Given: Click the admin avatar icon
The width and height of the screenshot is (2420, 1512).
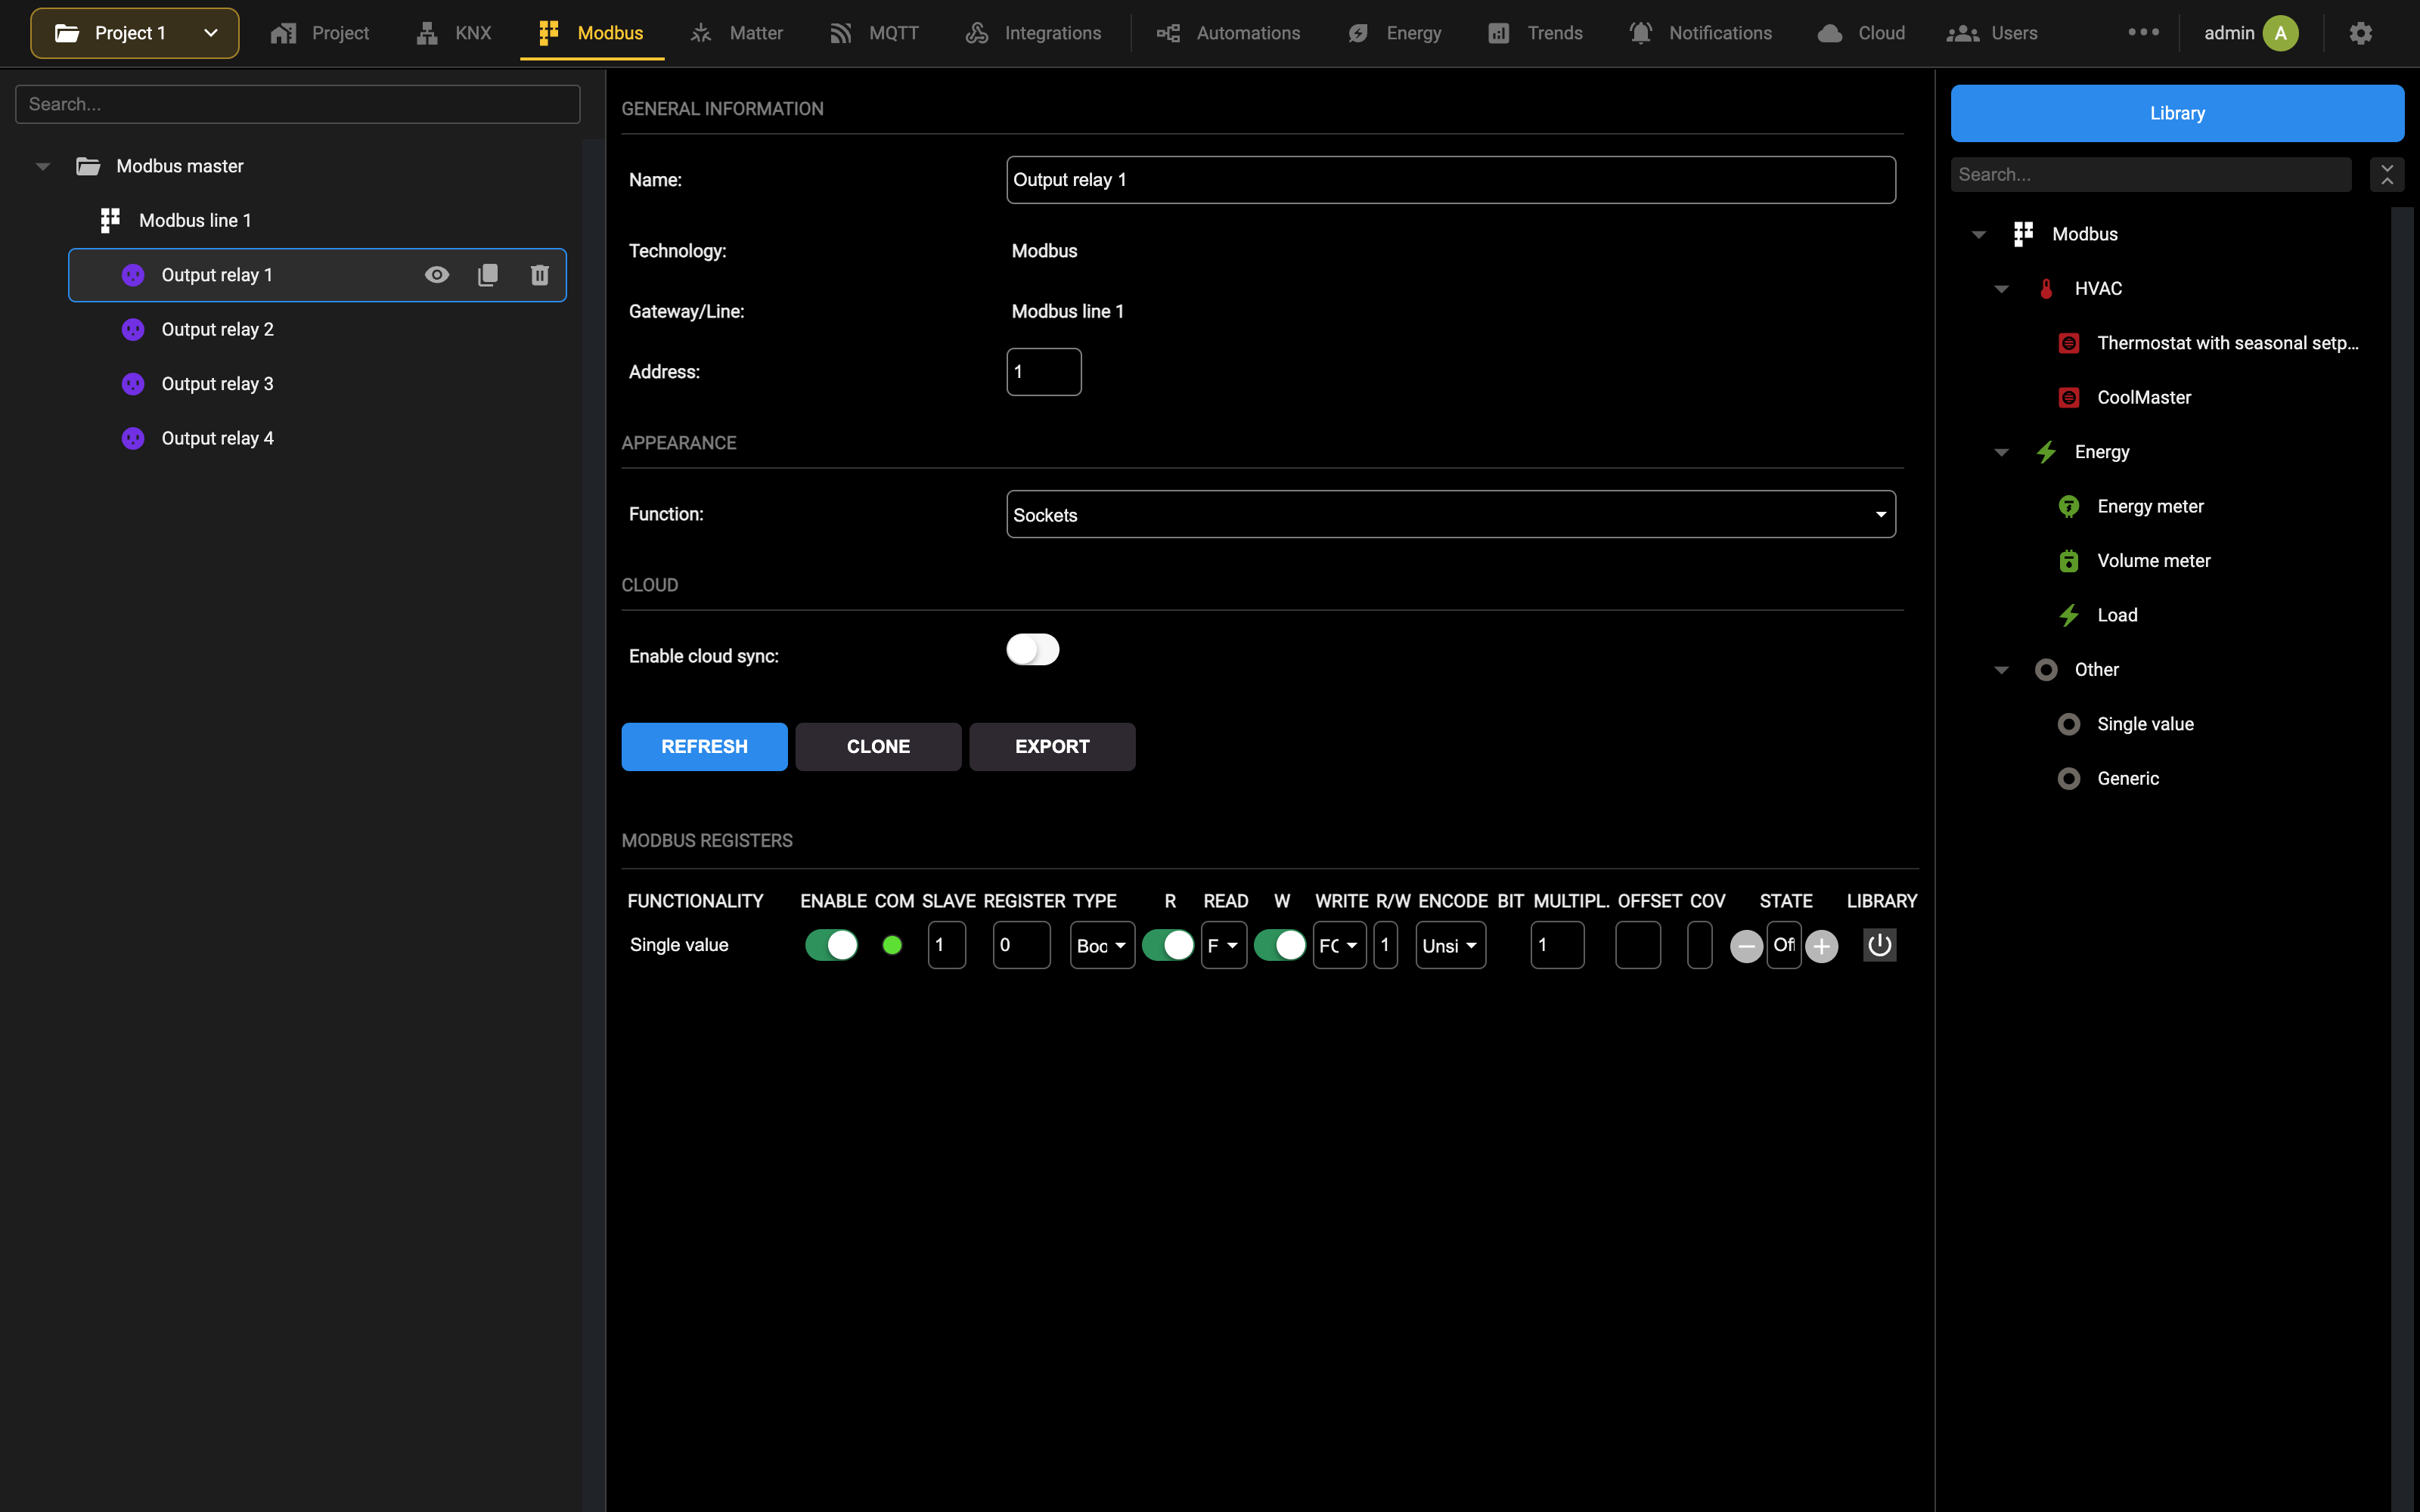Looking at the screenshot, I should coord(2280,33).
